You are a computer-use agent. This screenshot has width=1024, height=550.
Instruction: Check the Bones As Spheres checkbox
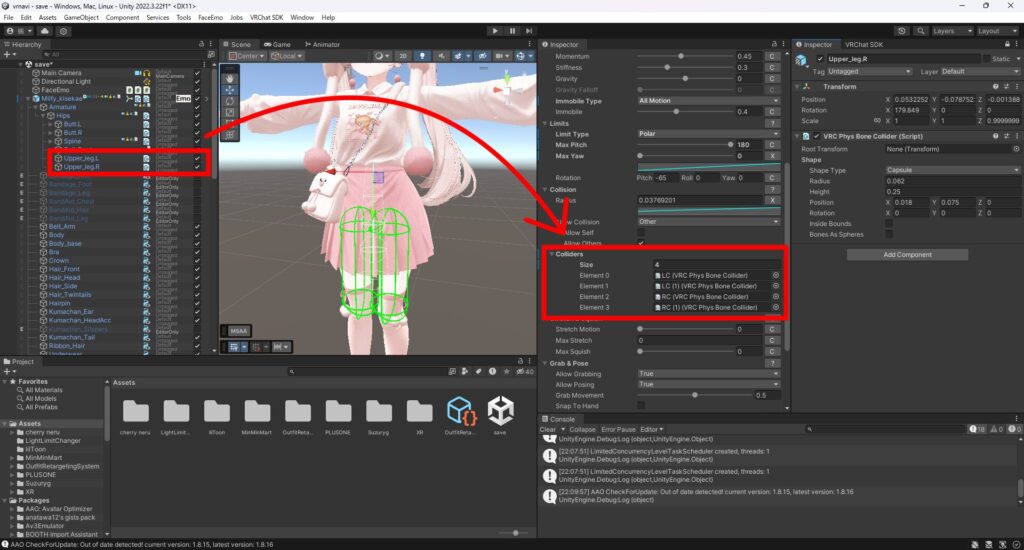click(x=889, y=234)
